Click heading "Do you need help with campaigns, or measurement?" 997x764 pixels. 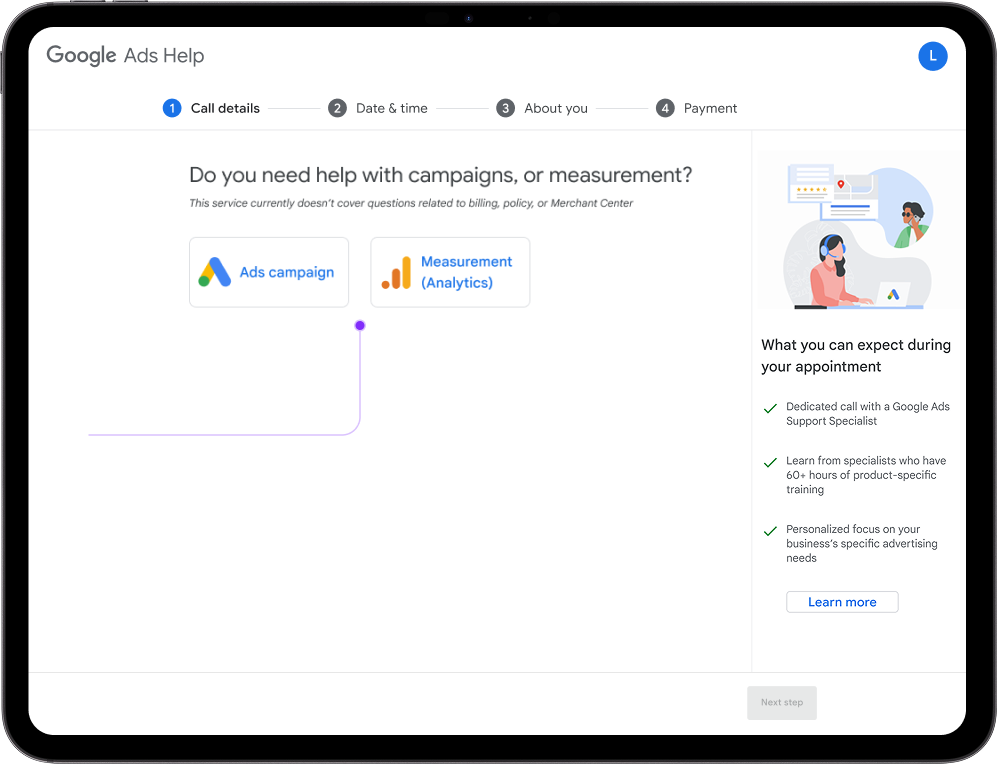pos(441,175)
